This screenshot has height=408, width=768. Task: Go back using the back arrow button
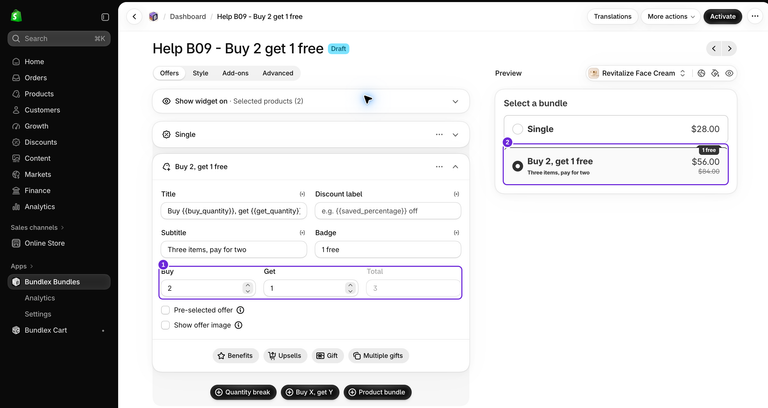tap(134, 17)
